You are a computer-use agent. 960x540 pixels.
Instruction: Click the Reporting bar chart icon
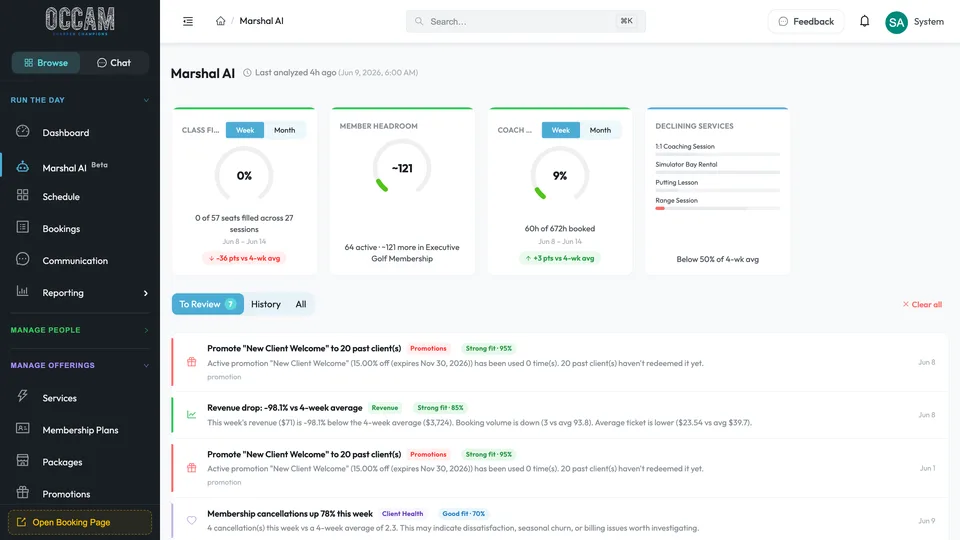coord(23,291)
